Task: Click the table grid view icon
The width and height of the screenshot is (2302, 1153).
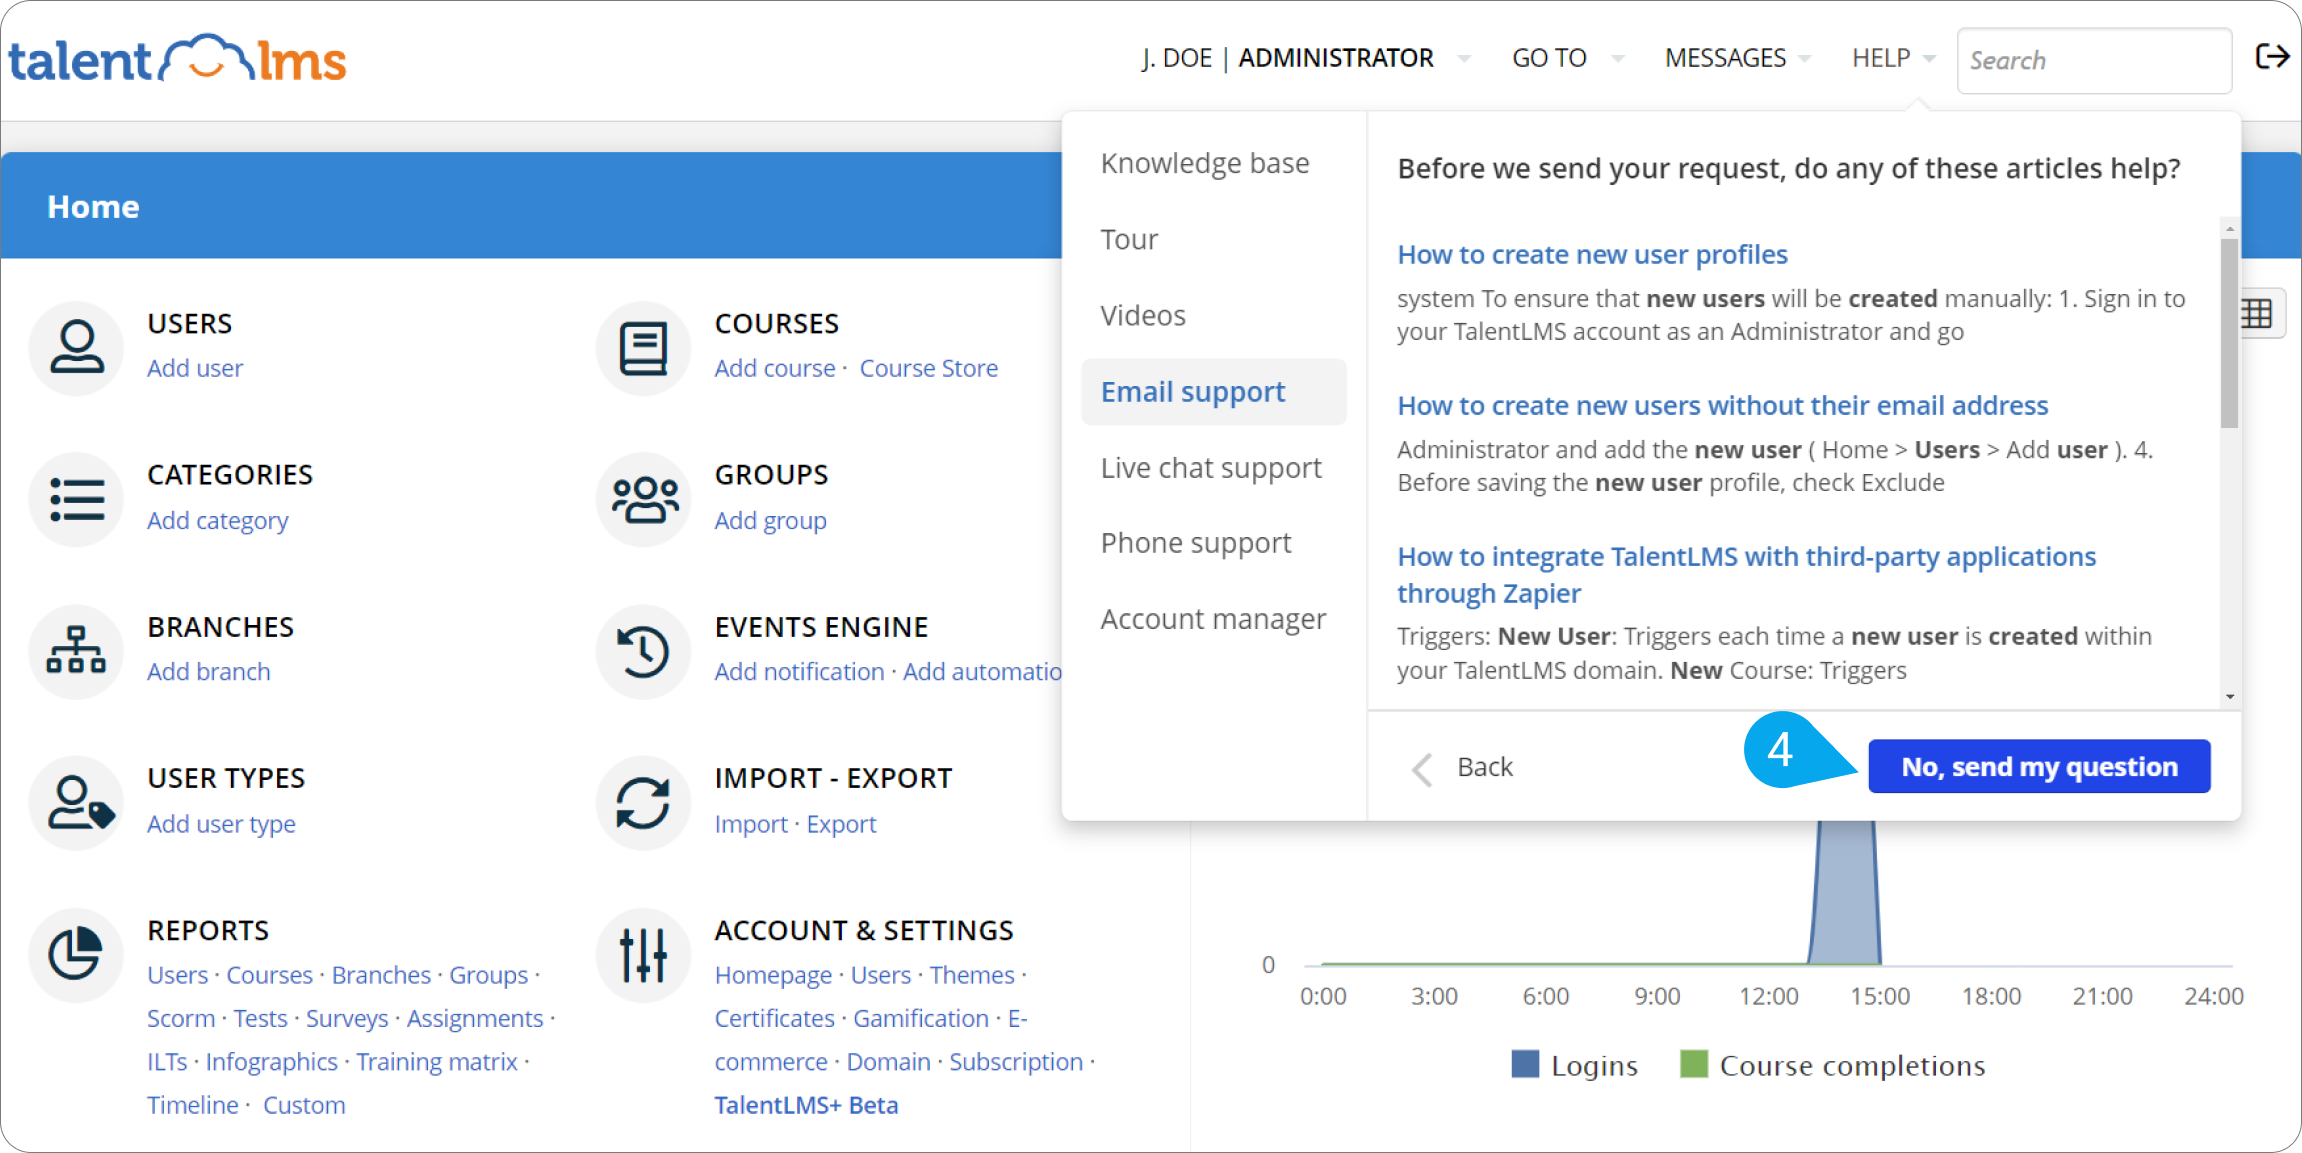Action: coord(2257,314)
